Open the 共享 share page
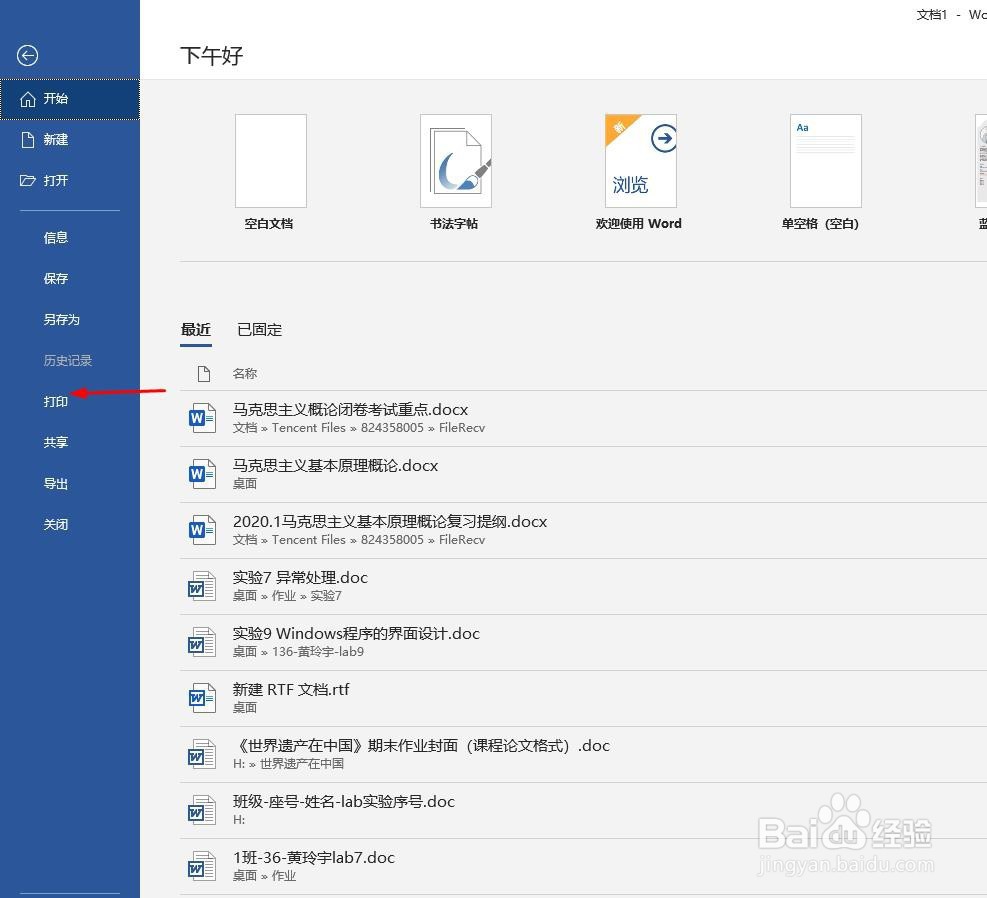 70,442
